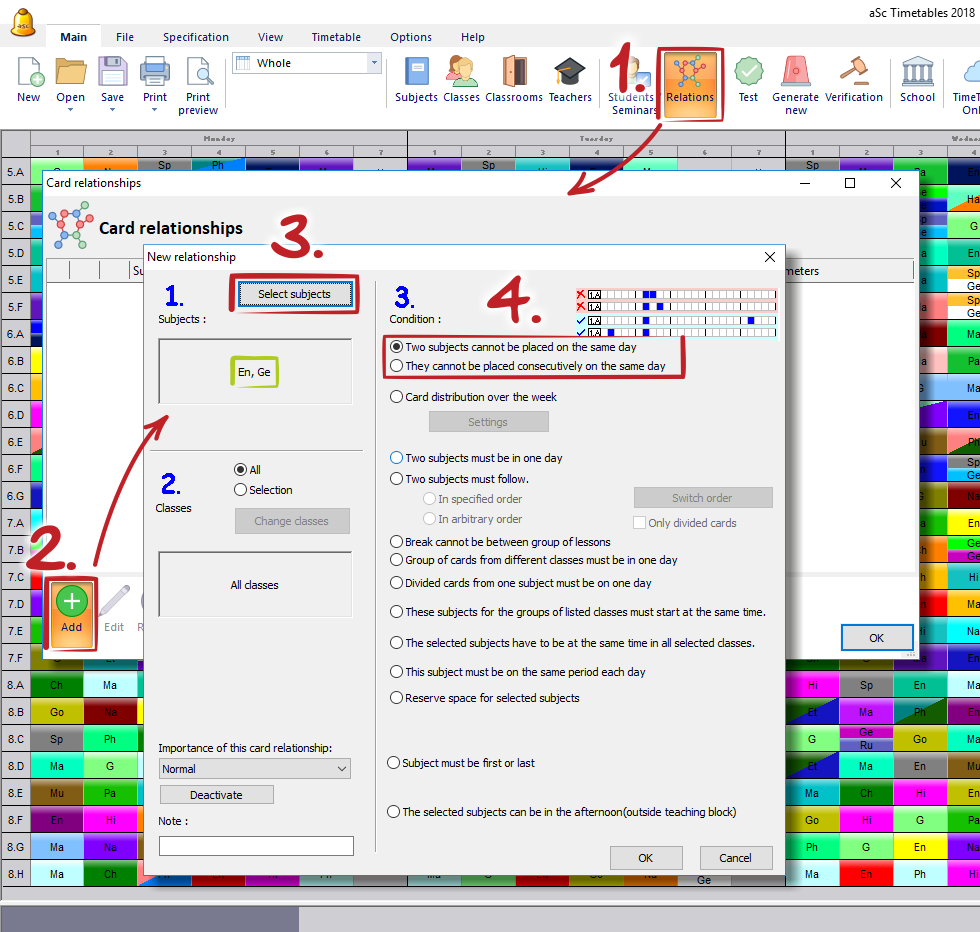Select the 'Selection' classes radio option
The image size is (980, 932).
pos(240,490)
